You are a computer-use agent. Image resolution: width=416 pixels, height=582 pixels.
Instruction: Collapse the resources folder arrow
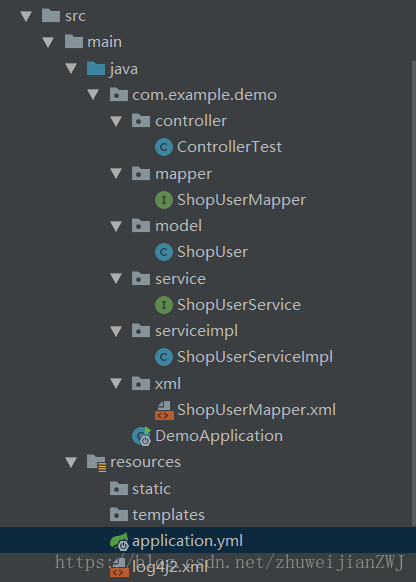(x=71, y=462)
